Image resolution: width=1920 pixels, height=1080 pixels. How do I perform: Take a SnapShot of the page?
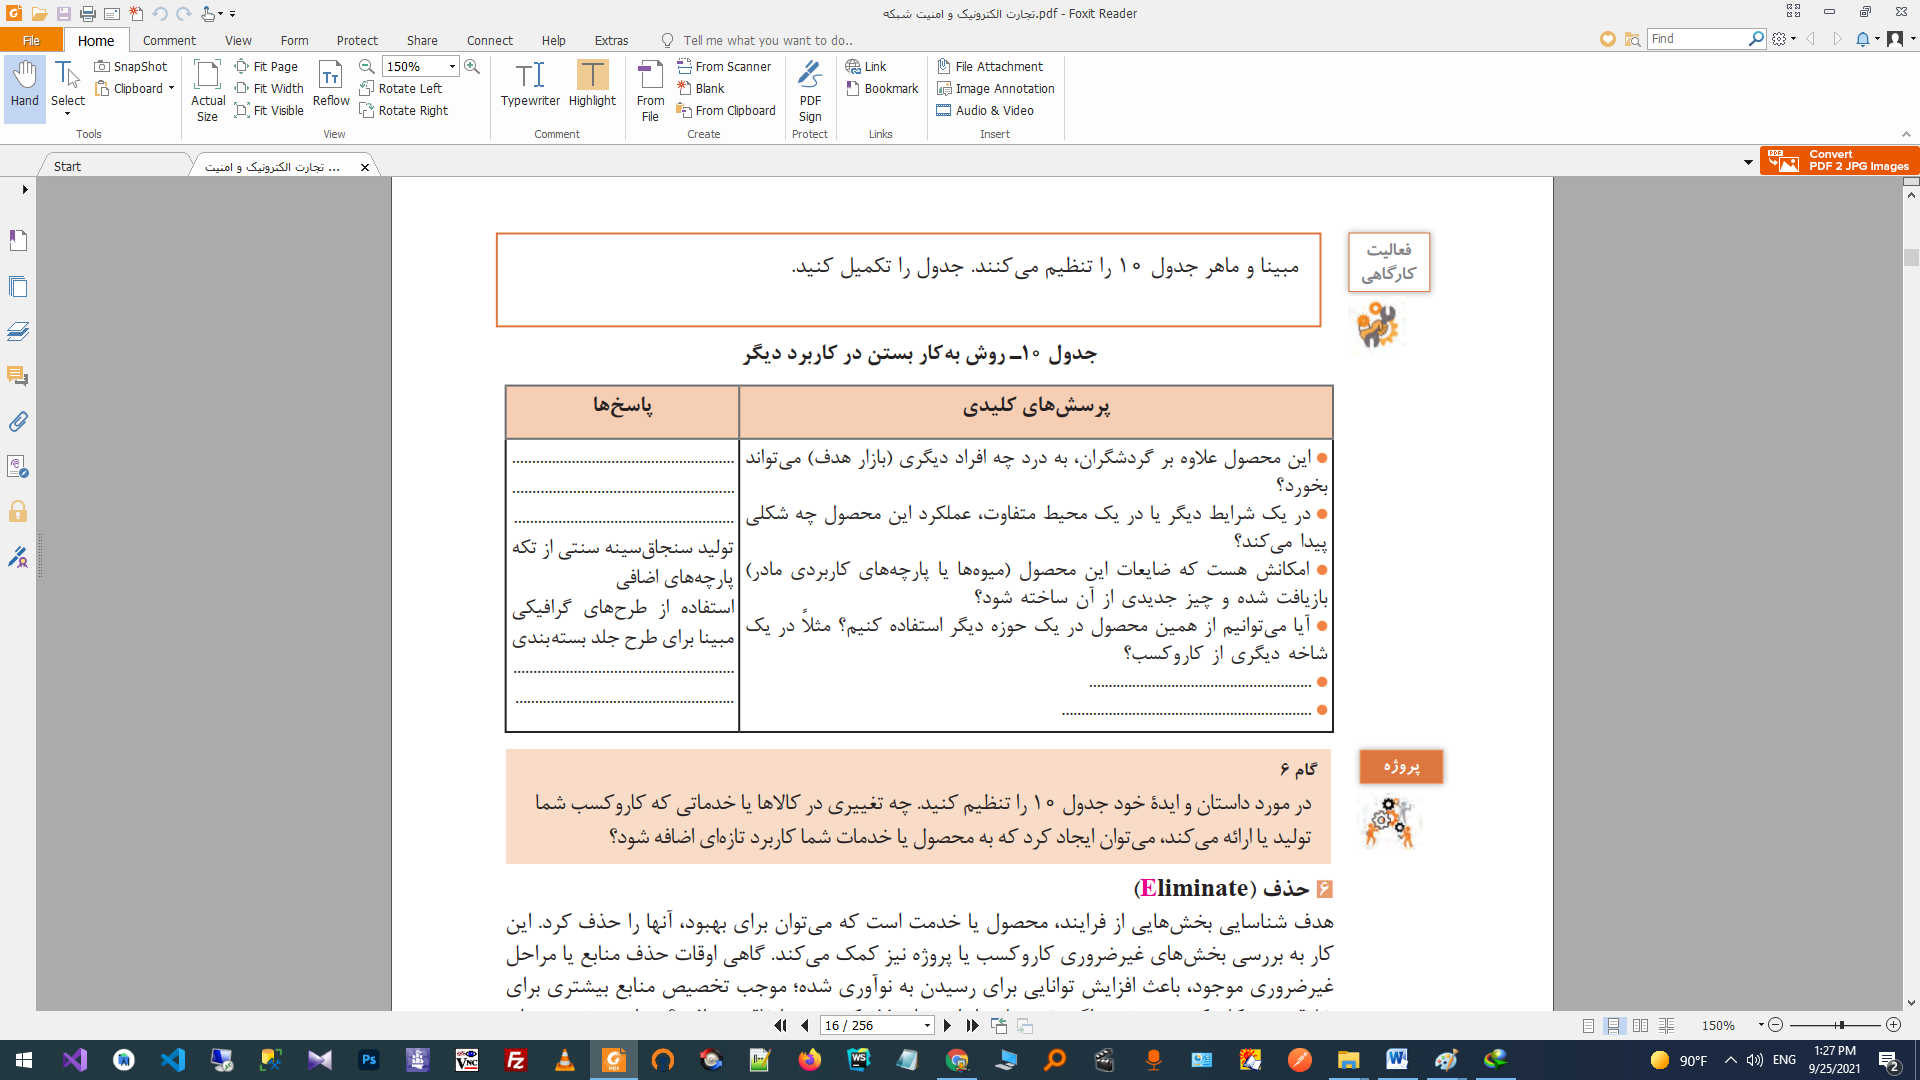click(x=131, y=66)
